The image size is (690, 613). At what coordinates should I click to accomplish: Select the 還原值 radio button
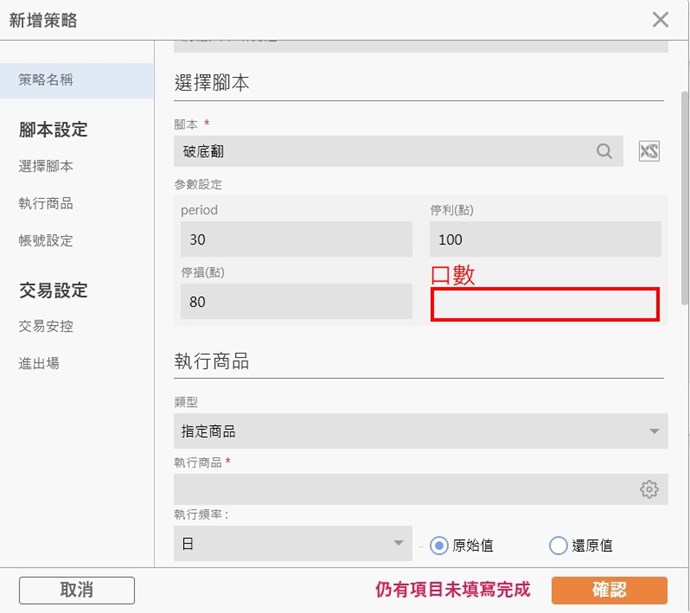point(558,545)
